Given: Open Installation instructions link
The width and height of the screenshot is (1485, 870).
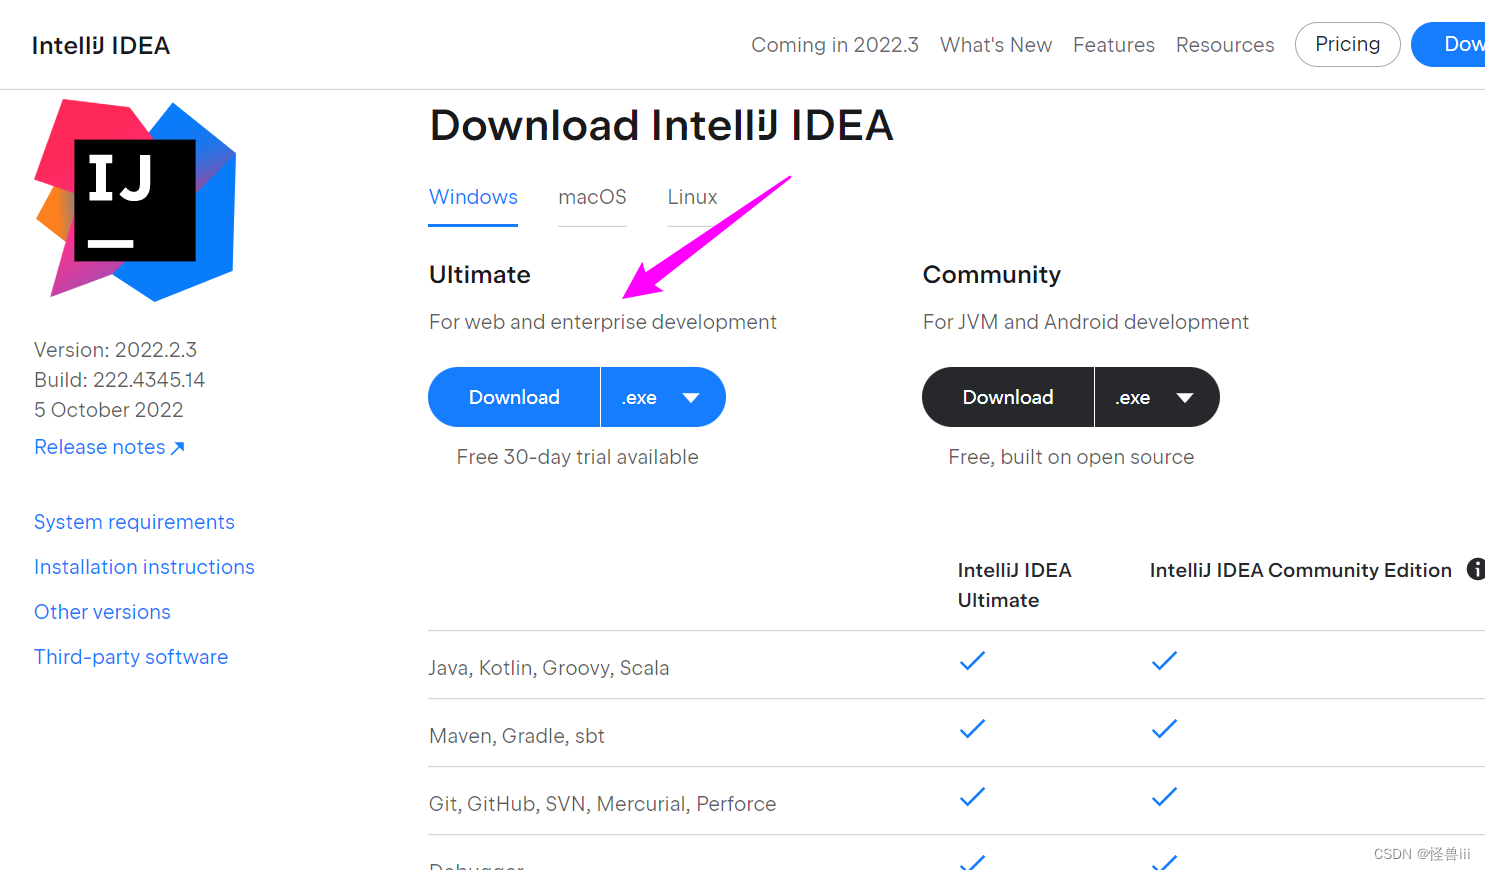Looking at the screenshot, I should click(144, 567).
